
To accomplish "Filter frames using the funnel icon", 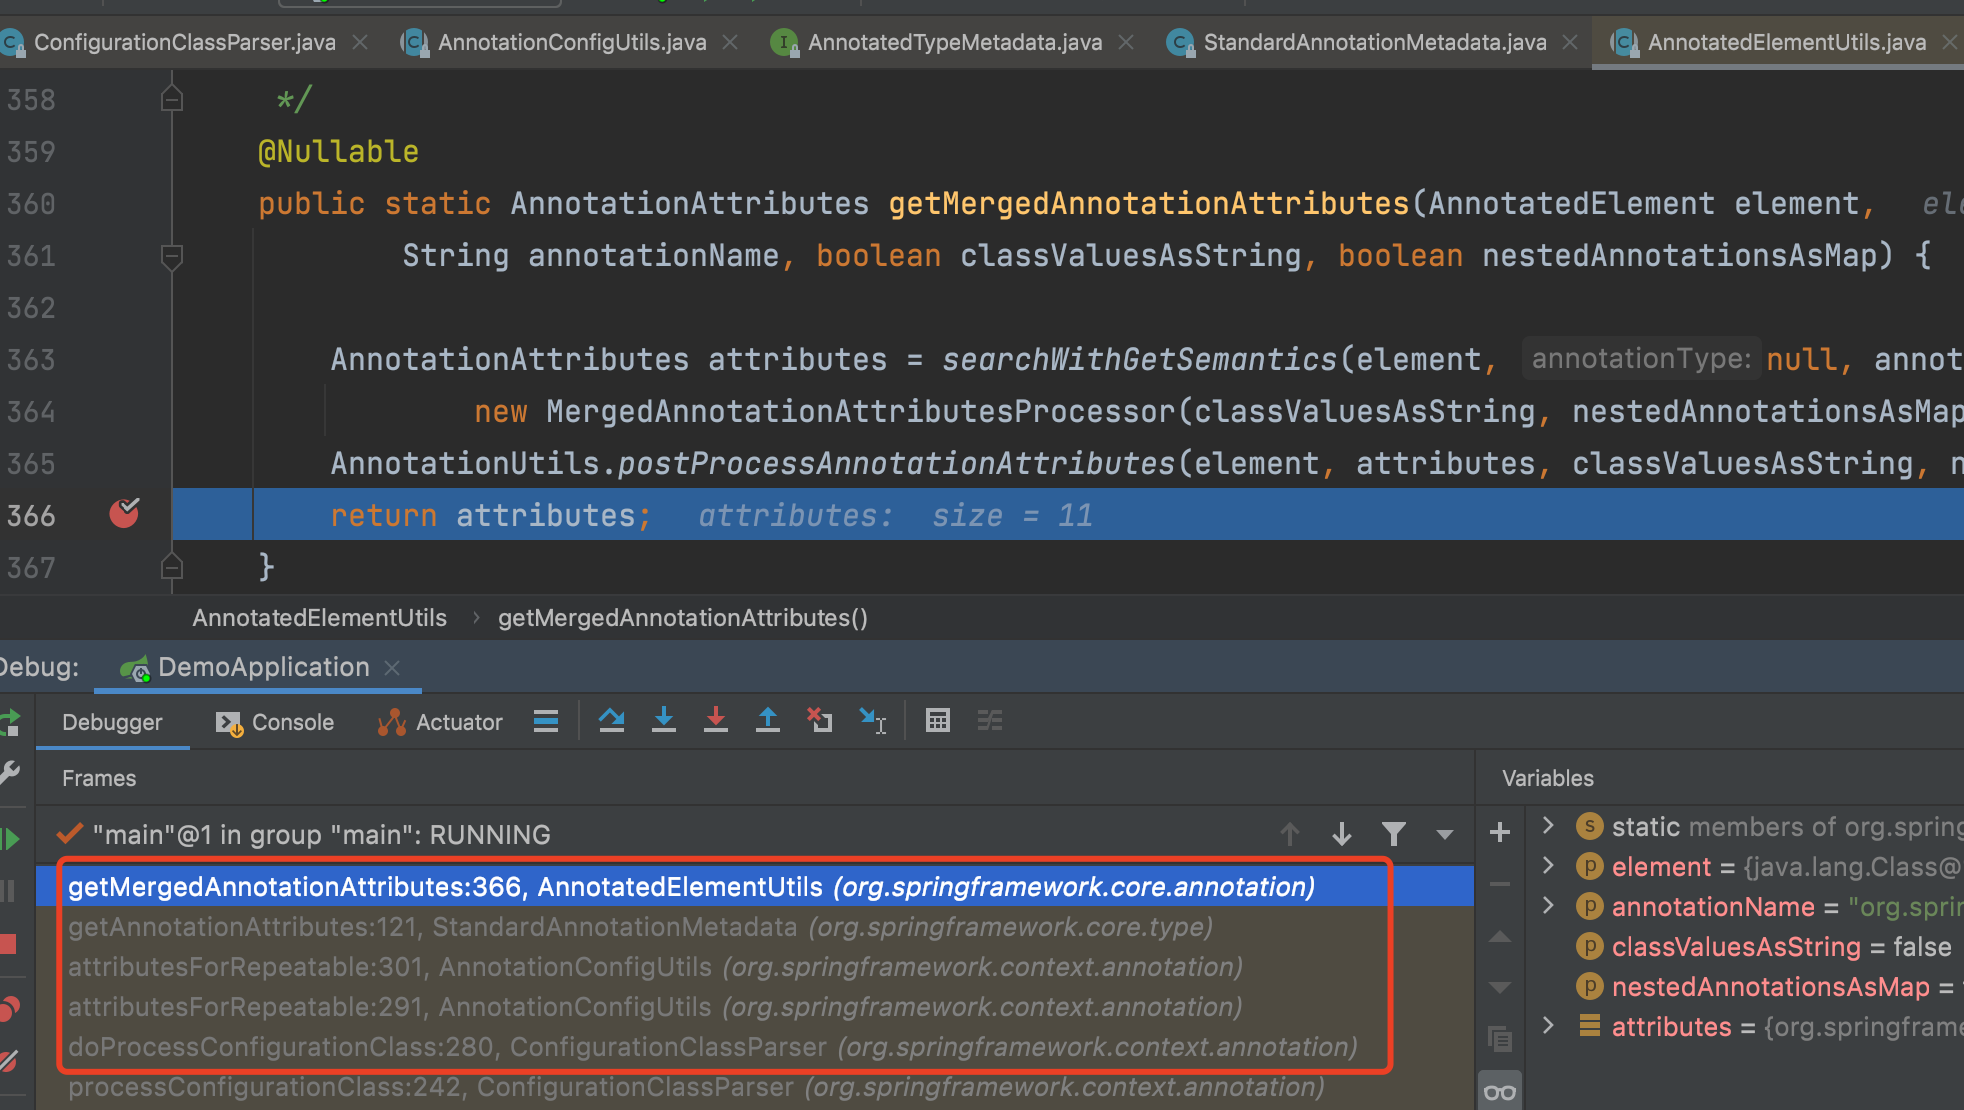I will click(1393, 834).
